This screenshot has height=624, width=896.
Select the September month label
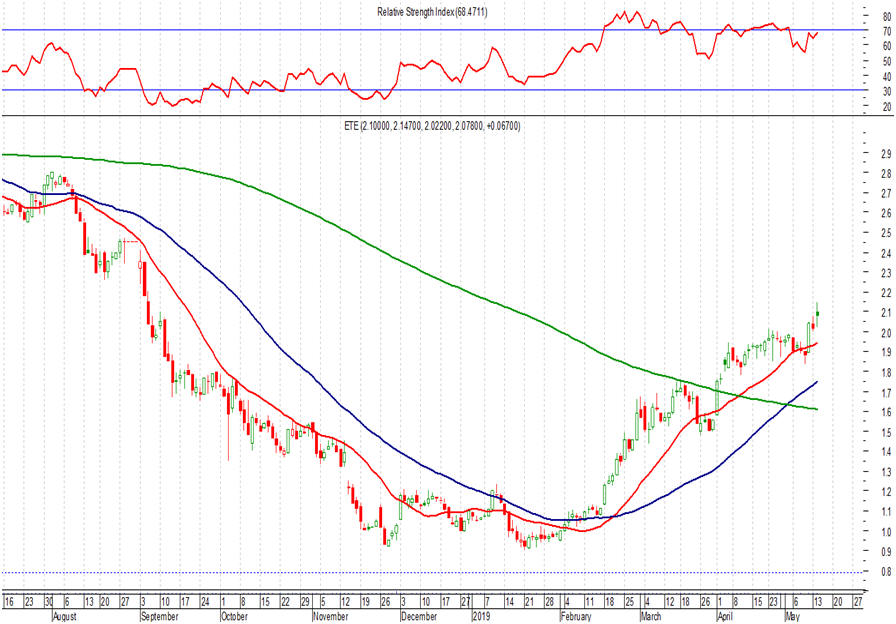pyautogui.click(x=159, y=617)
